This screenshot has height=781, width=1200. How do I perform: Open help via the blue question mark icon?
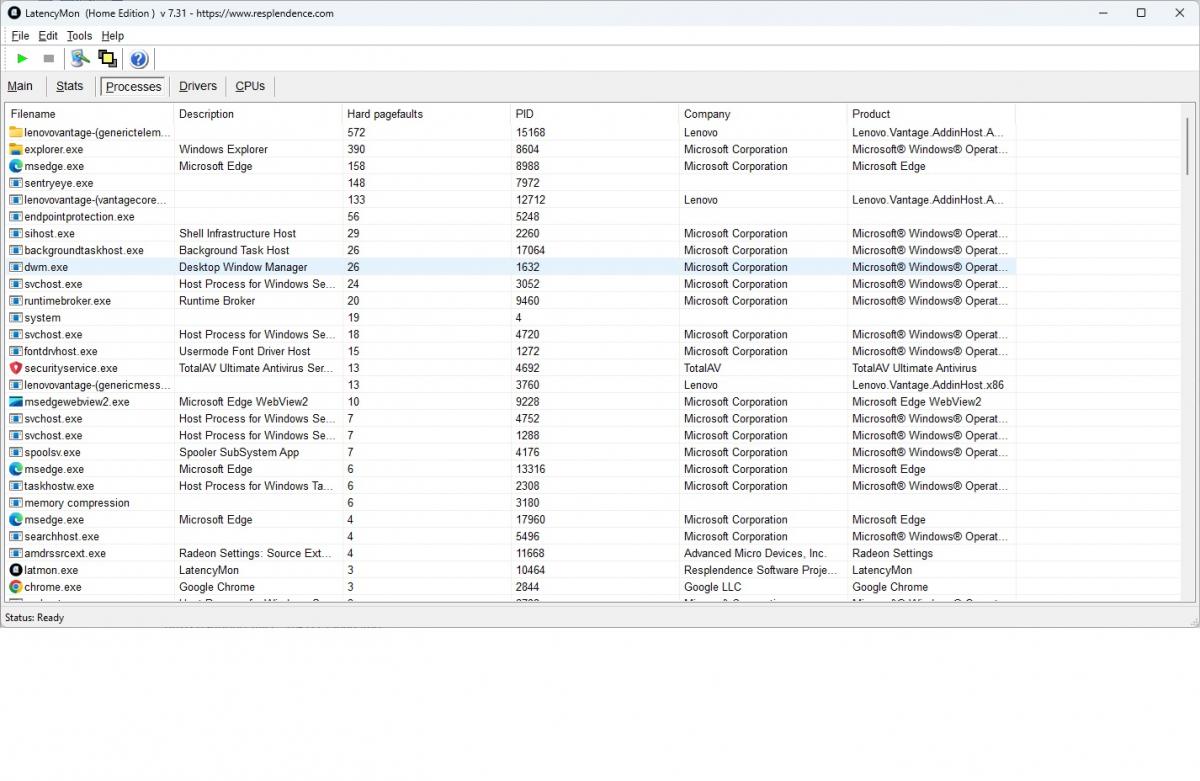click(139, 59)
